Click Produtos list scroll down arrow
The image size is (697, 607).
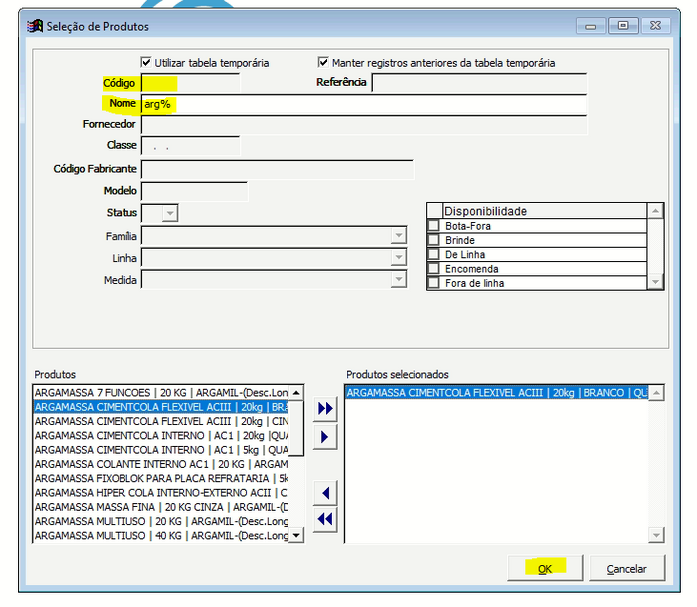click(x=296, y=535)
